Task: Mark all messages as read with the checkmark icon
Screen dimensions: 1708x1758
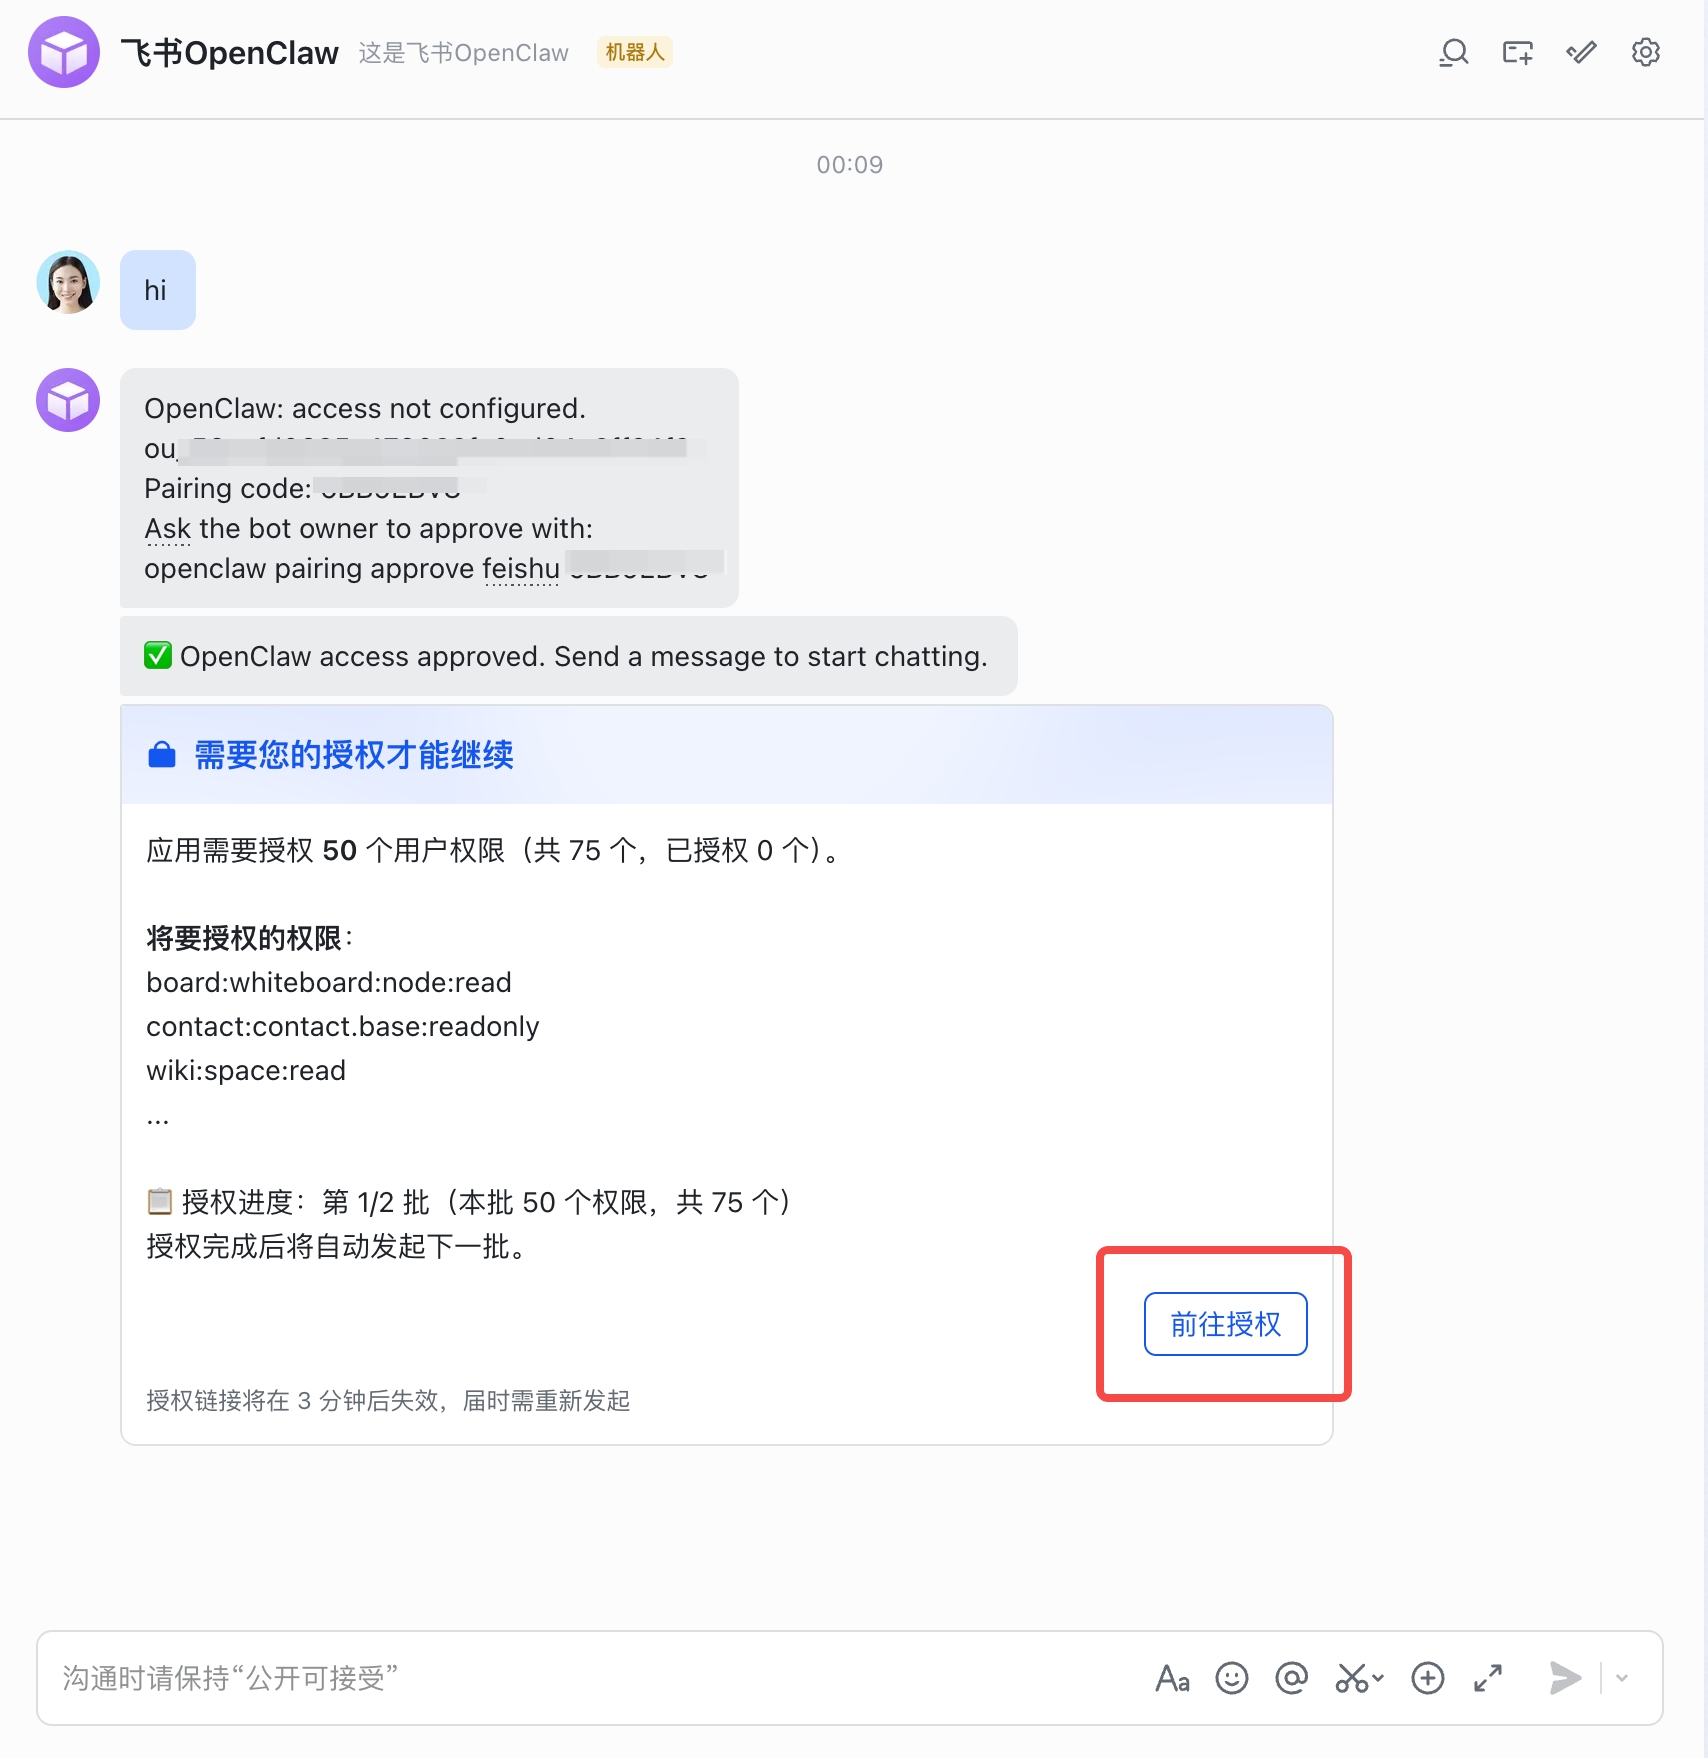Action: coord(1581,52)
